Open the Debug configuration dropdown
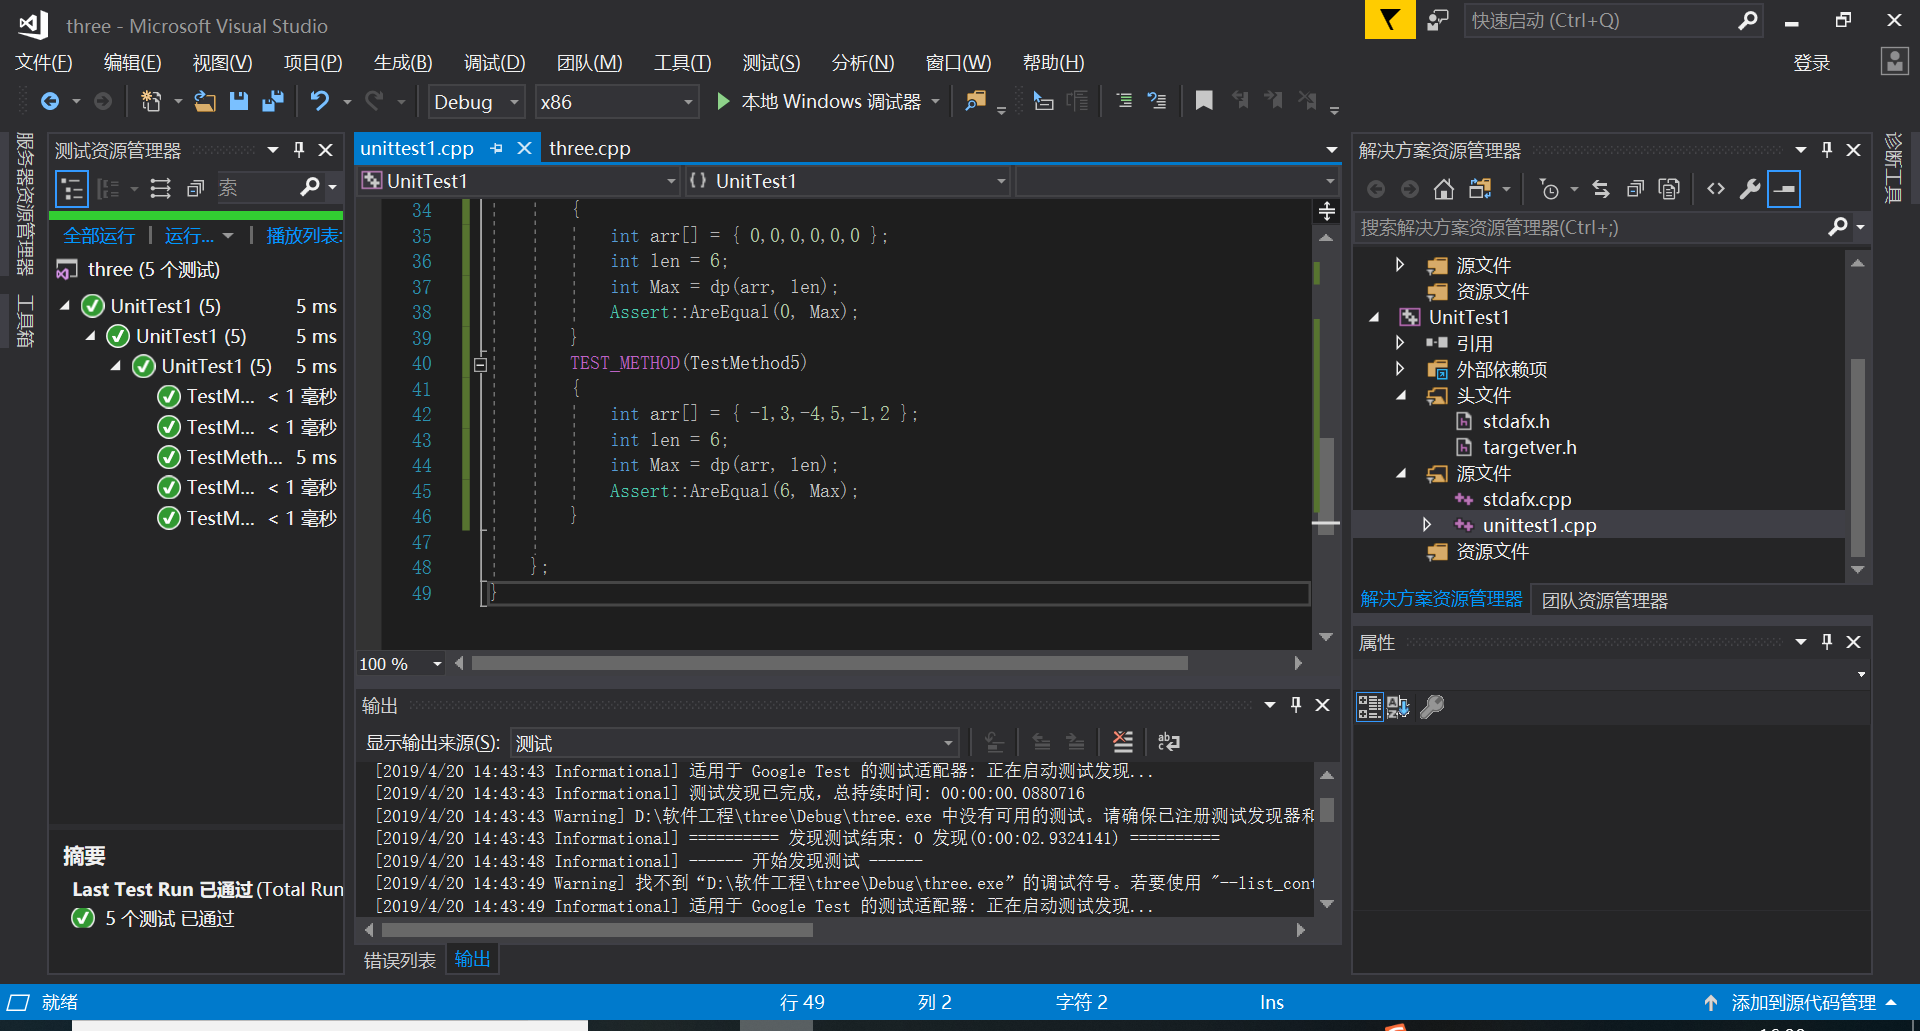Viewport: 1920px width, 1031px height. pos(476,102)
